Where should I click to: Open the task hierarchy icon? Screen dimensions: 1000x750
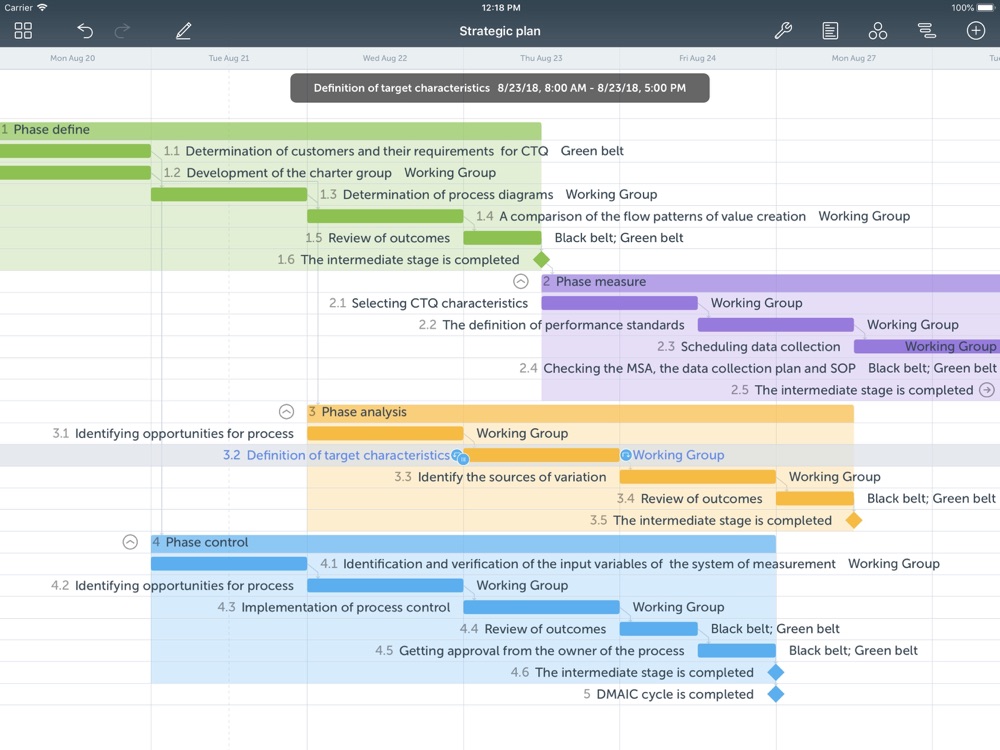[926, 31]
